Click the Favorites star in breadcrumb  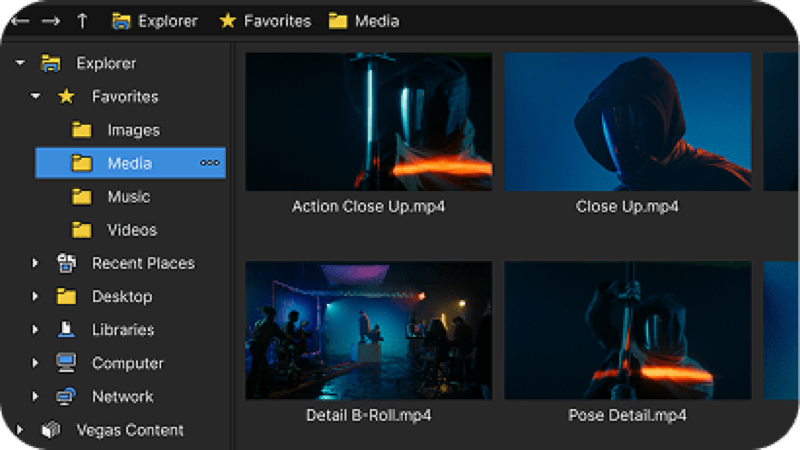(x=228, y=21)
